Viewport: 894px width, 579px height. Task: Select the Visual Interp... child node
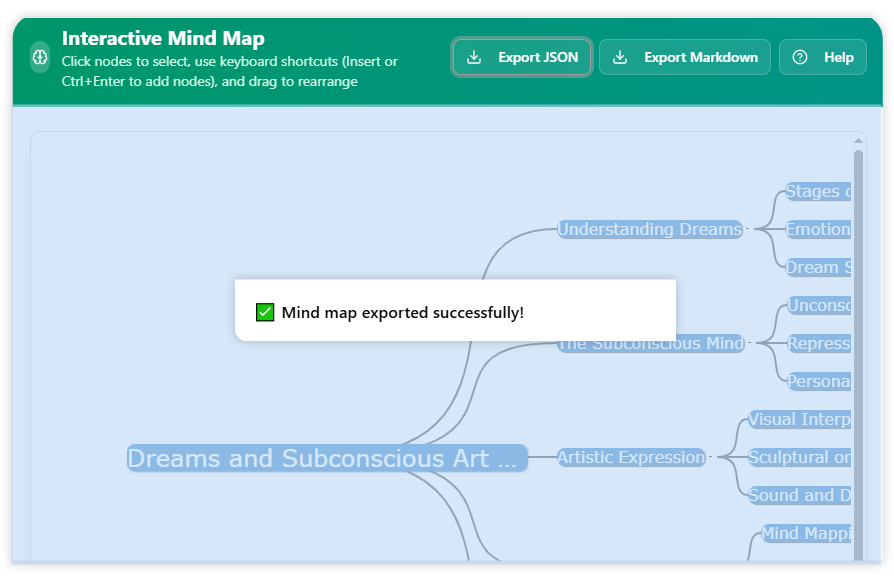coord(799,419)
